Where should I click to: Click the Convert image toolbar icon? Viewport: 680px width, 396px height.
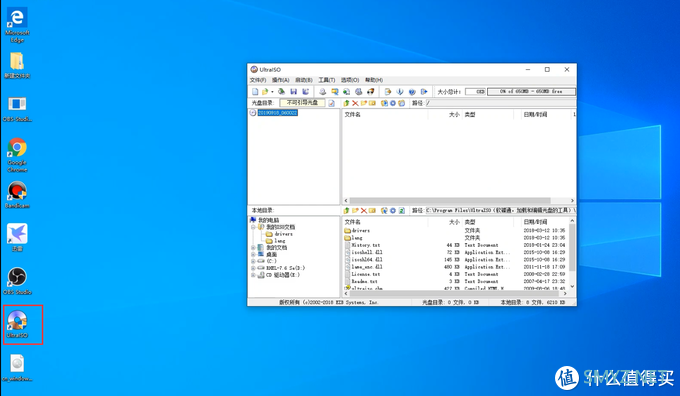tap(346, 92)
